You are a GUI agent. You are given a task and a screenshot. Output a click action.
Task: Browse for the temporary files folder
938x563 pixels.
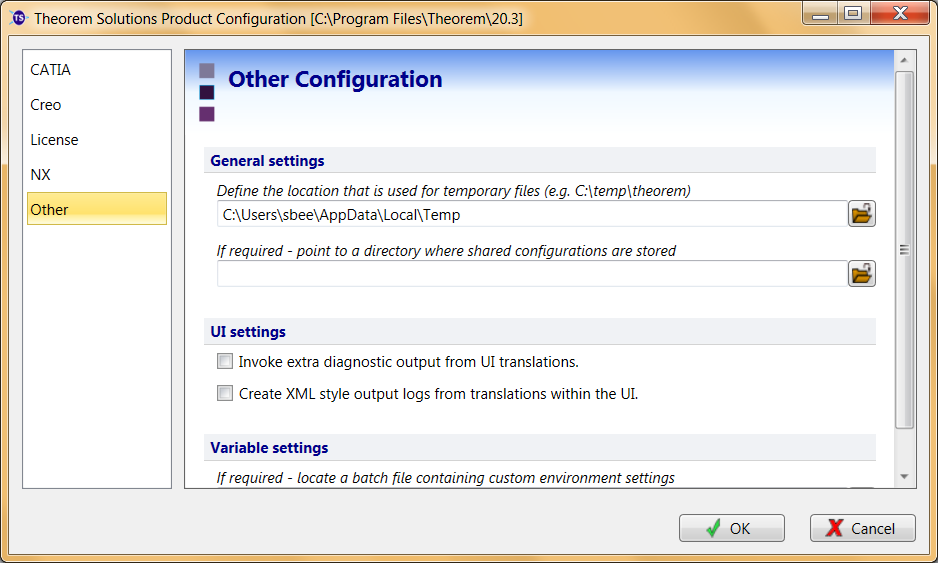pyautogui.click(x=861, y=214)
